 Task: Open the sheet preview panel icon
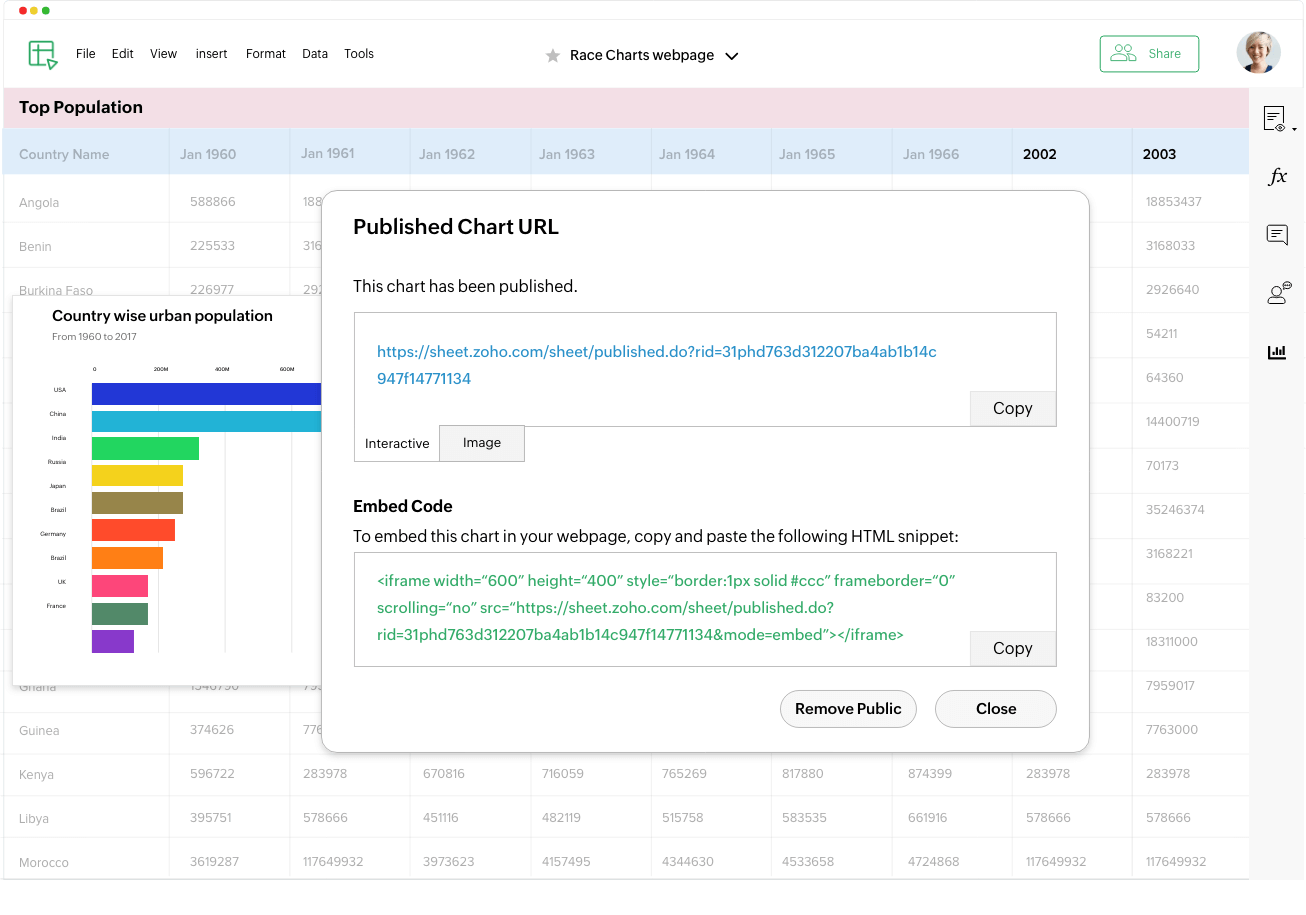coord(1275,119)
